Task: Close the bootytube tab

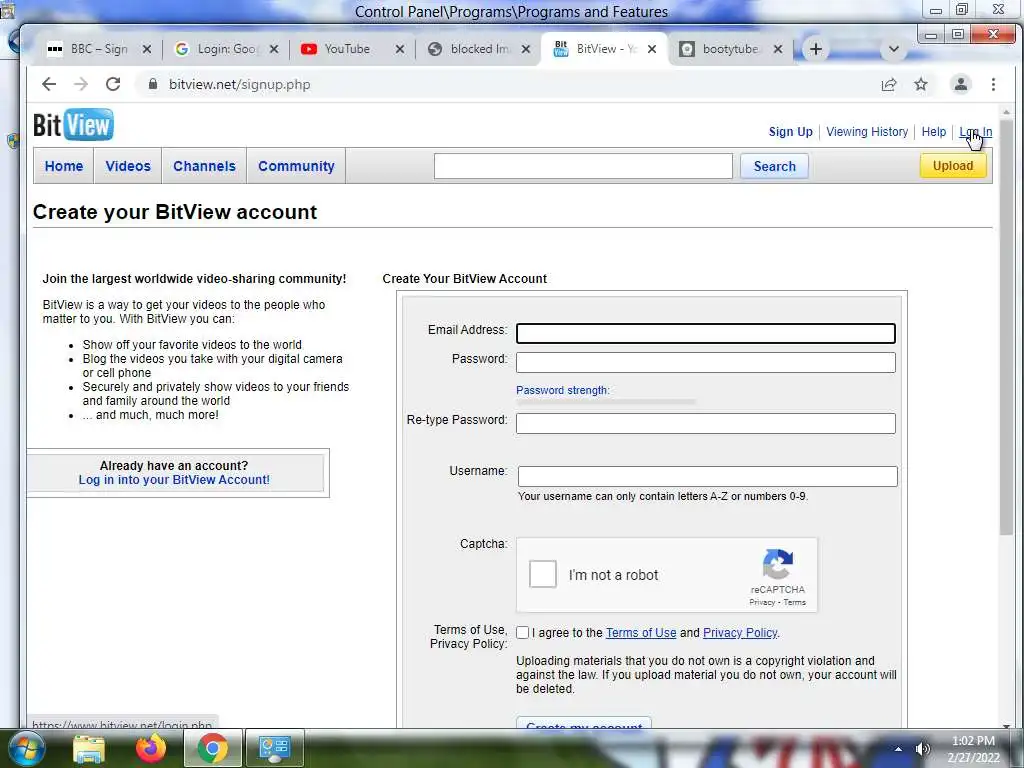Action: 778,49
